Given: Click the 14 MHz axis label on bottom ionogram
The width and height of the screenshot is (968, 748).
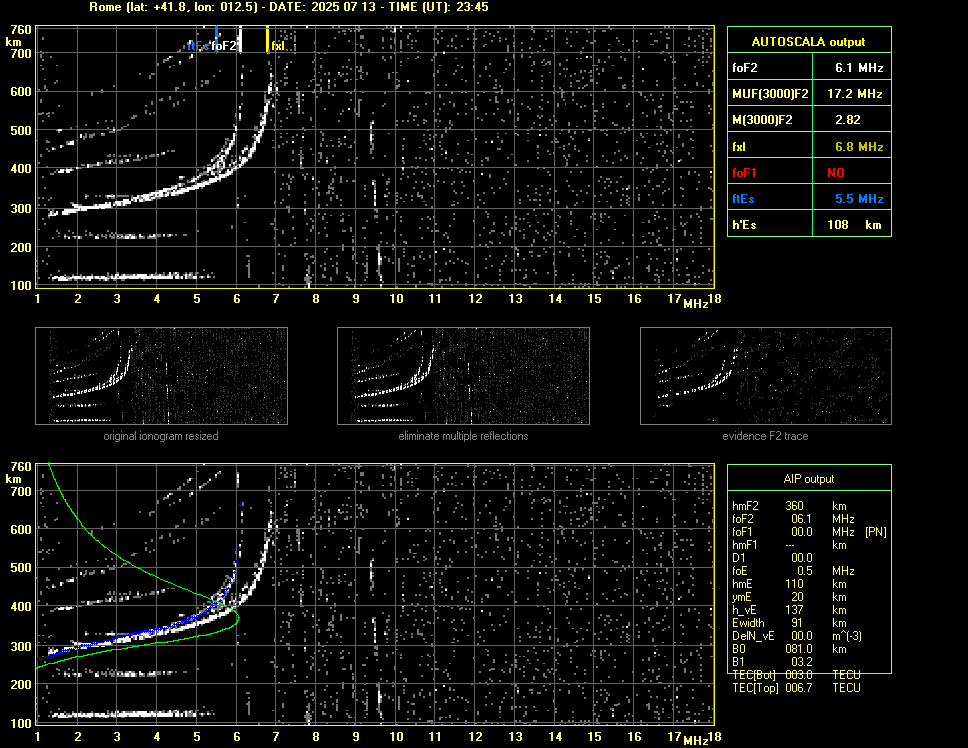Looking at the screenshot, I should [x=555, y=736].
